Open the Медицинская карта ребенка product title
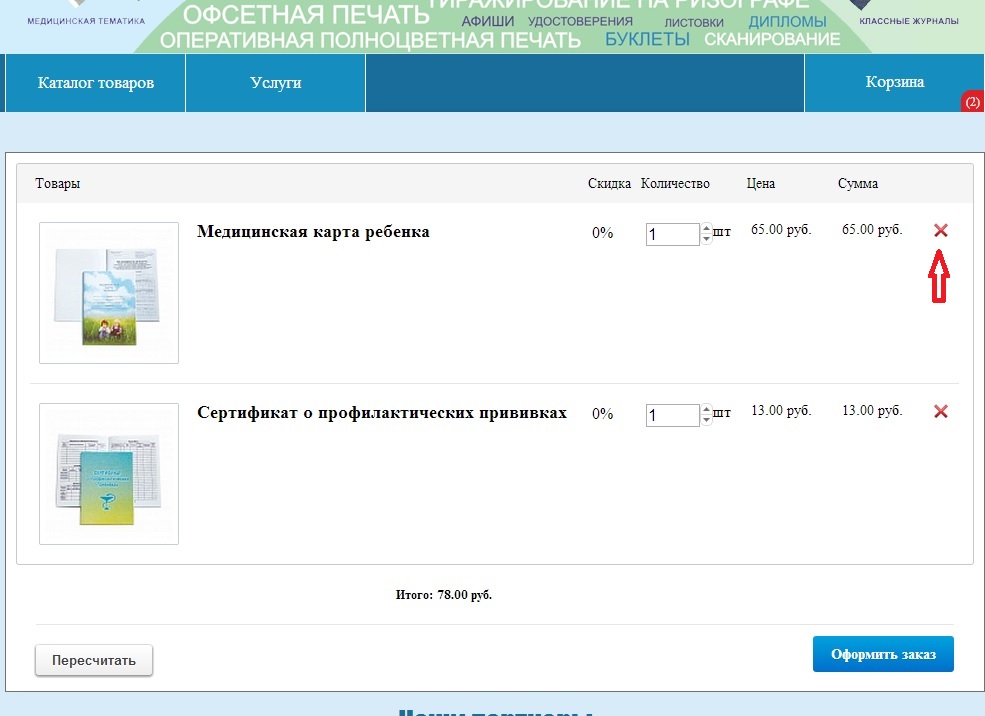 313,232
